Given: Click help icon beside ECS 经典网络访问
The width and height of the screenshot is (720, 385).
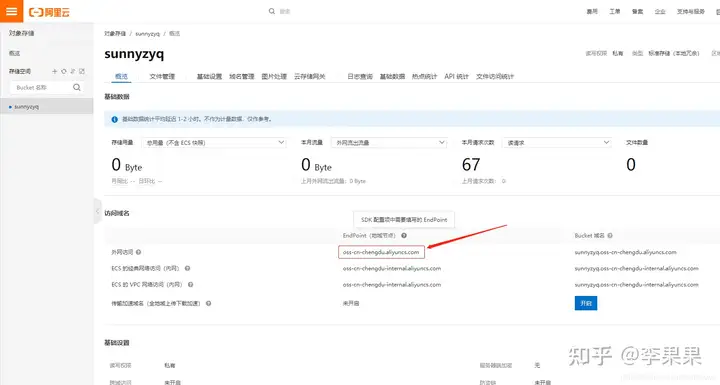Looking at the screenshot, I should pos(187,268).
